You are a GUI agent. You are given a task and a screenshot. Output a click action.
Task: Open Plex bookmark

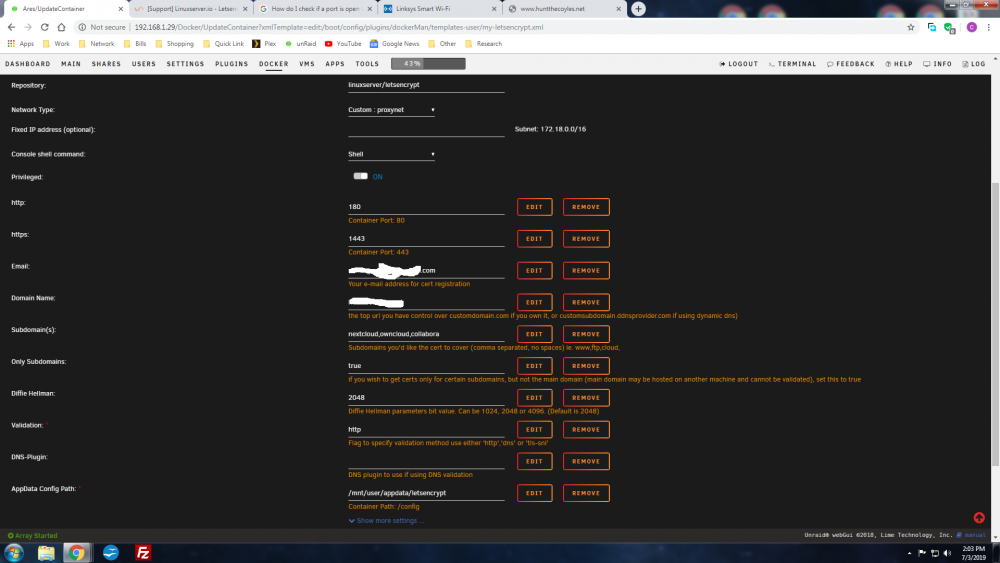coord(264,44)
